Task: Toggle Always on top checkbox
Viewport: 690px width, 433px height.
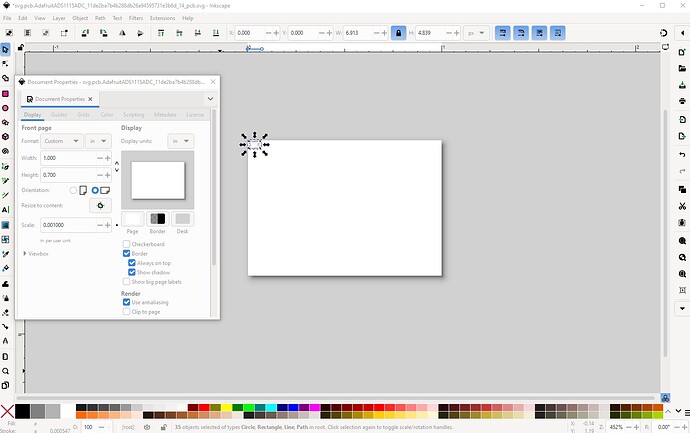Action: 132,263
